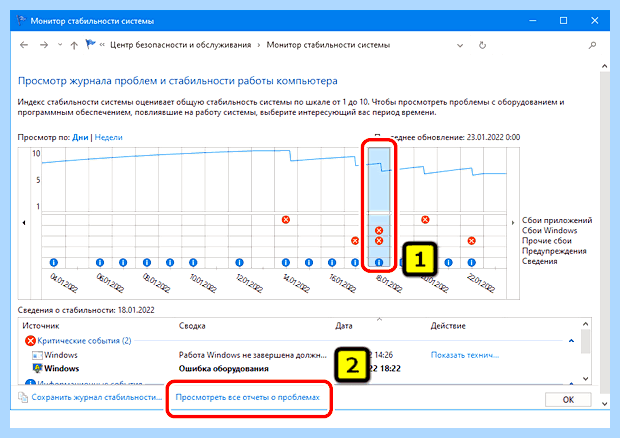Screen dimensions: 620x438
Task: Collapse the details pane with small up caret
Action: pyautogui.click(x=379, y=319)
